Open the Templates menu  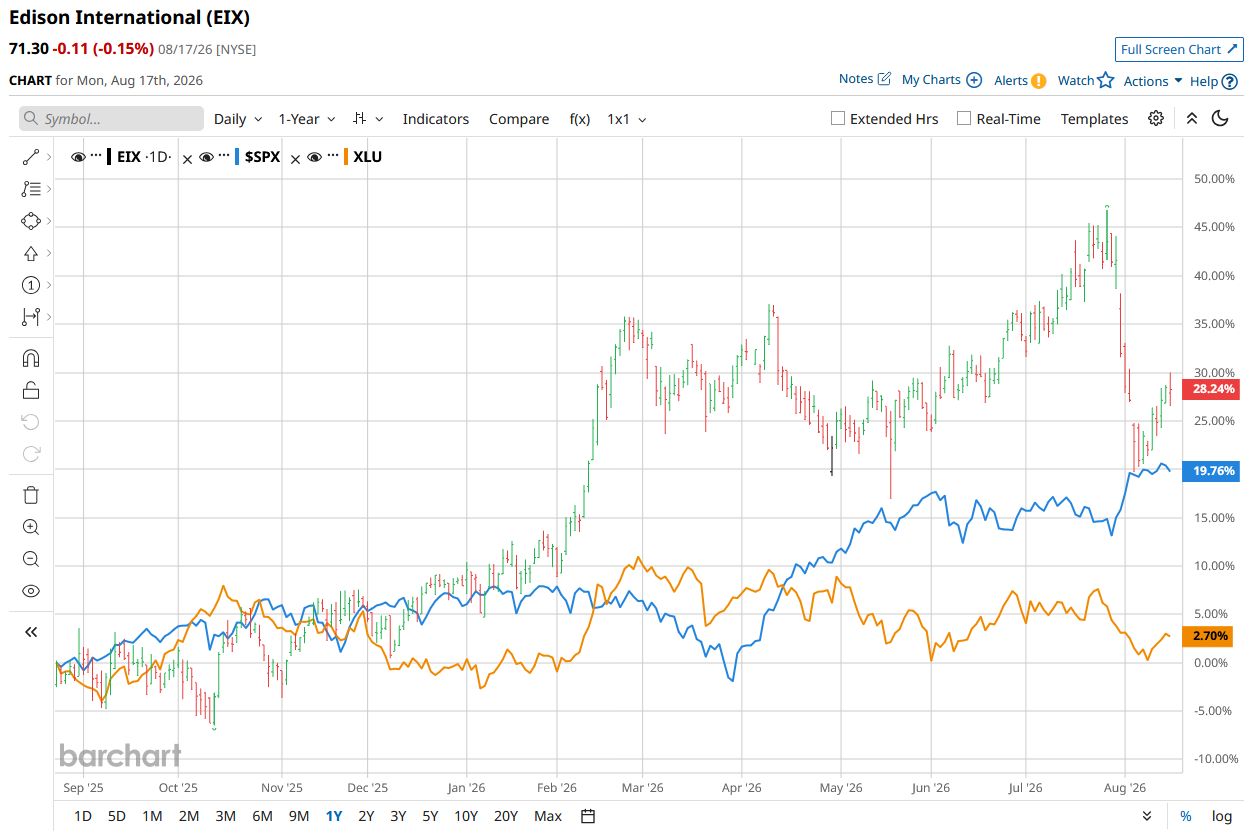(x=1094, y=118)
